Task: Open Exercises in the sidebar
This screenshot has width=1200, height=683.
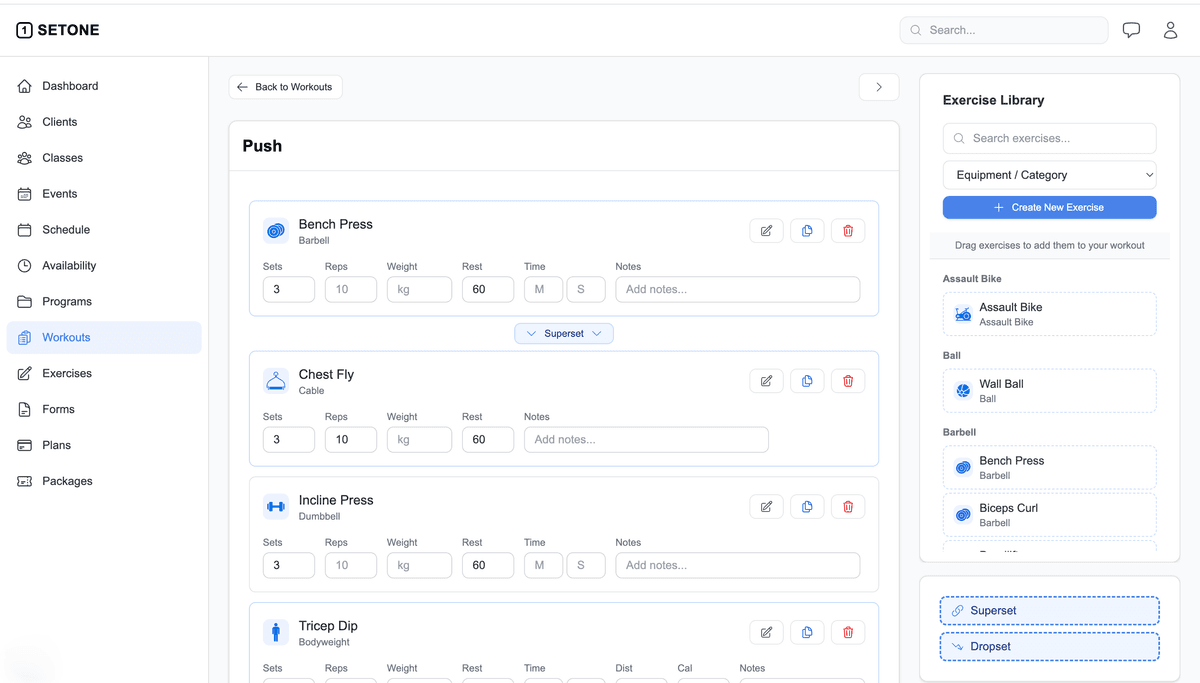Action: (x=104, y=374)
